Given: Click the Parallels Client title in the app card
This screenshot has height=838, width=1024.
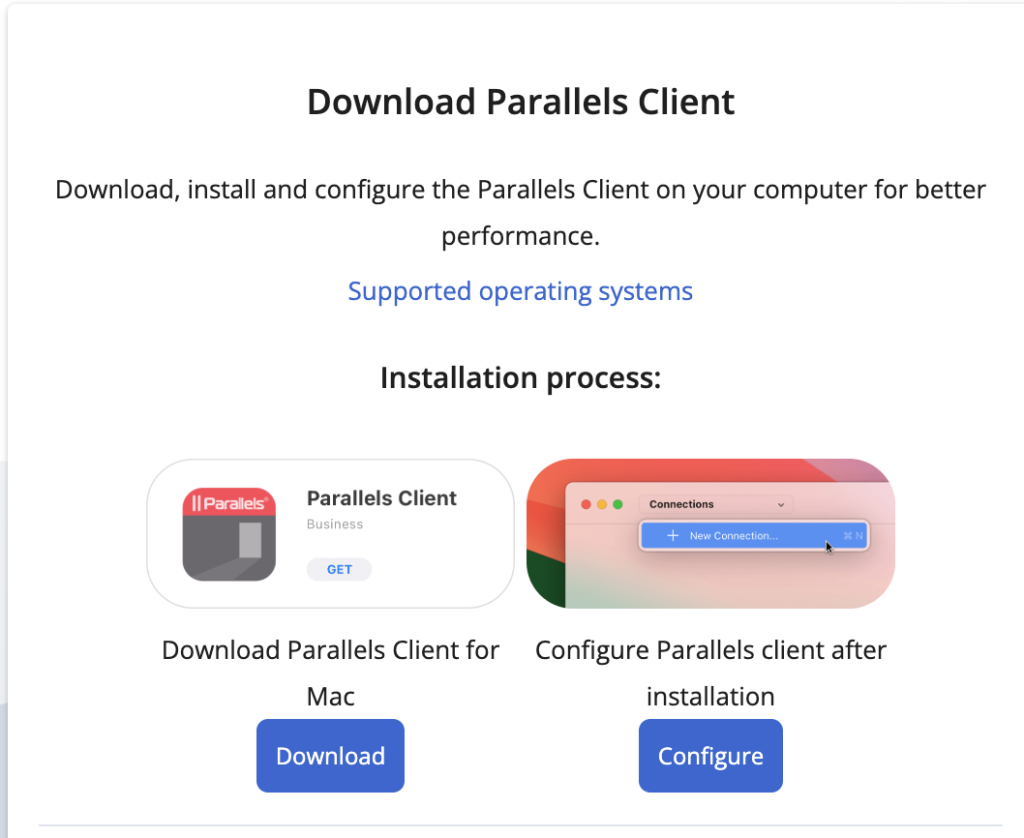Looking at the screenshot, I should tap(381, 498).
